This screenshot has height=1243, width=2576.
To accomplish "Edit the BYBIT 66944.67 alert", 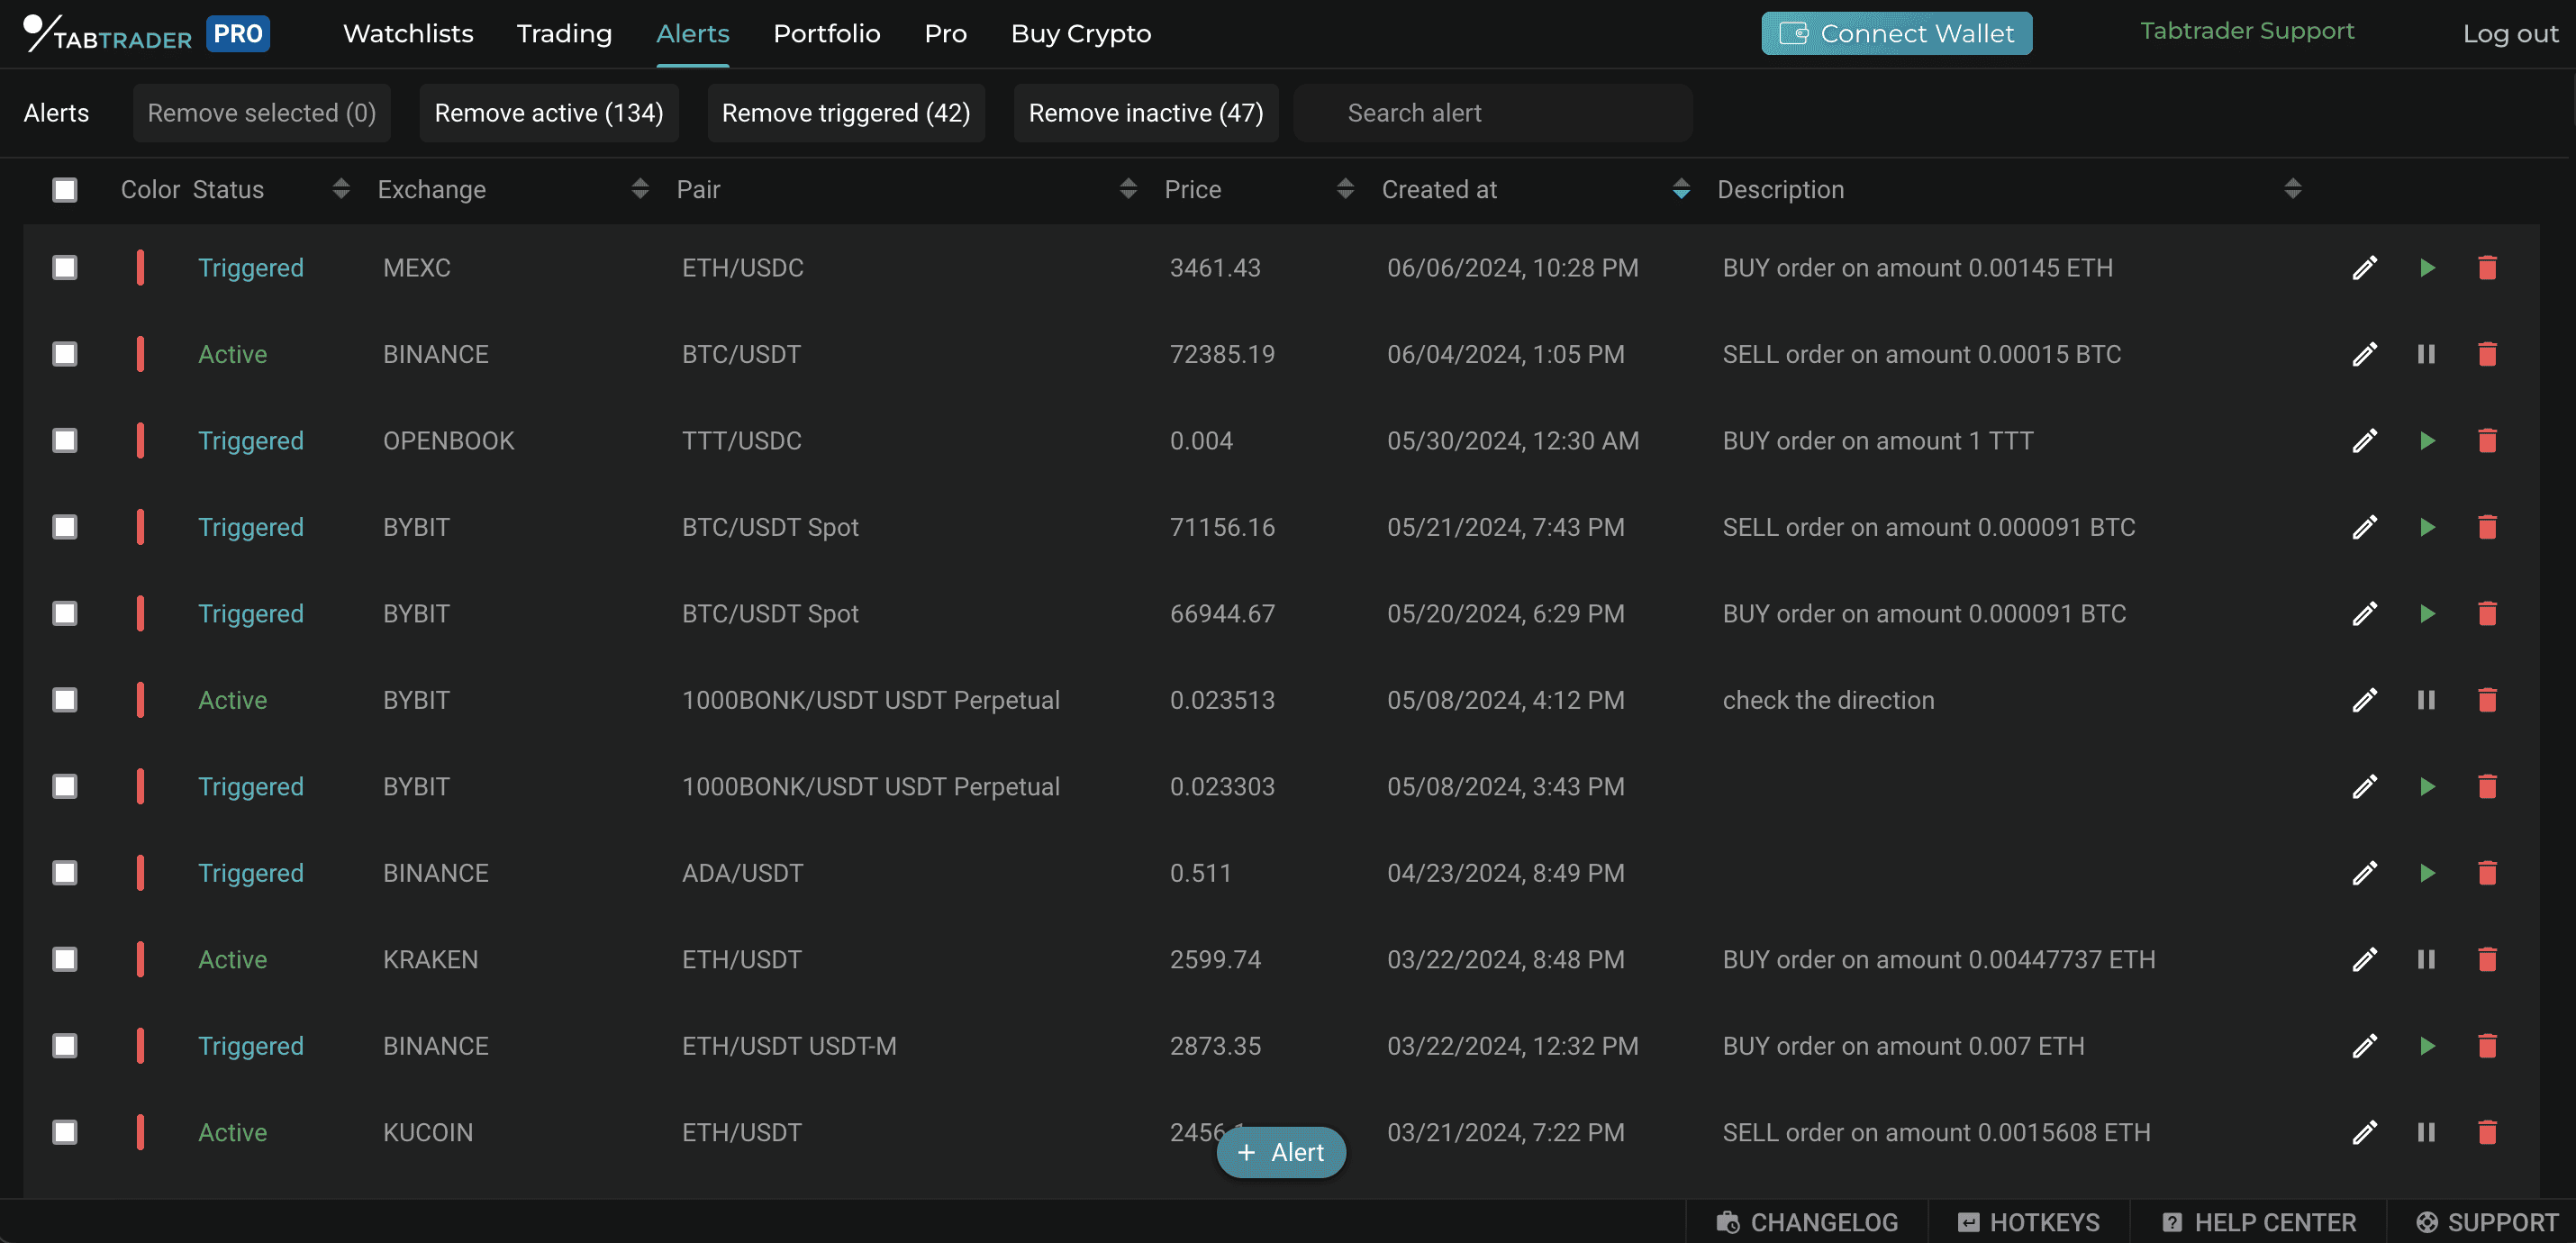I will point(2364,614).
